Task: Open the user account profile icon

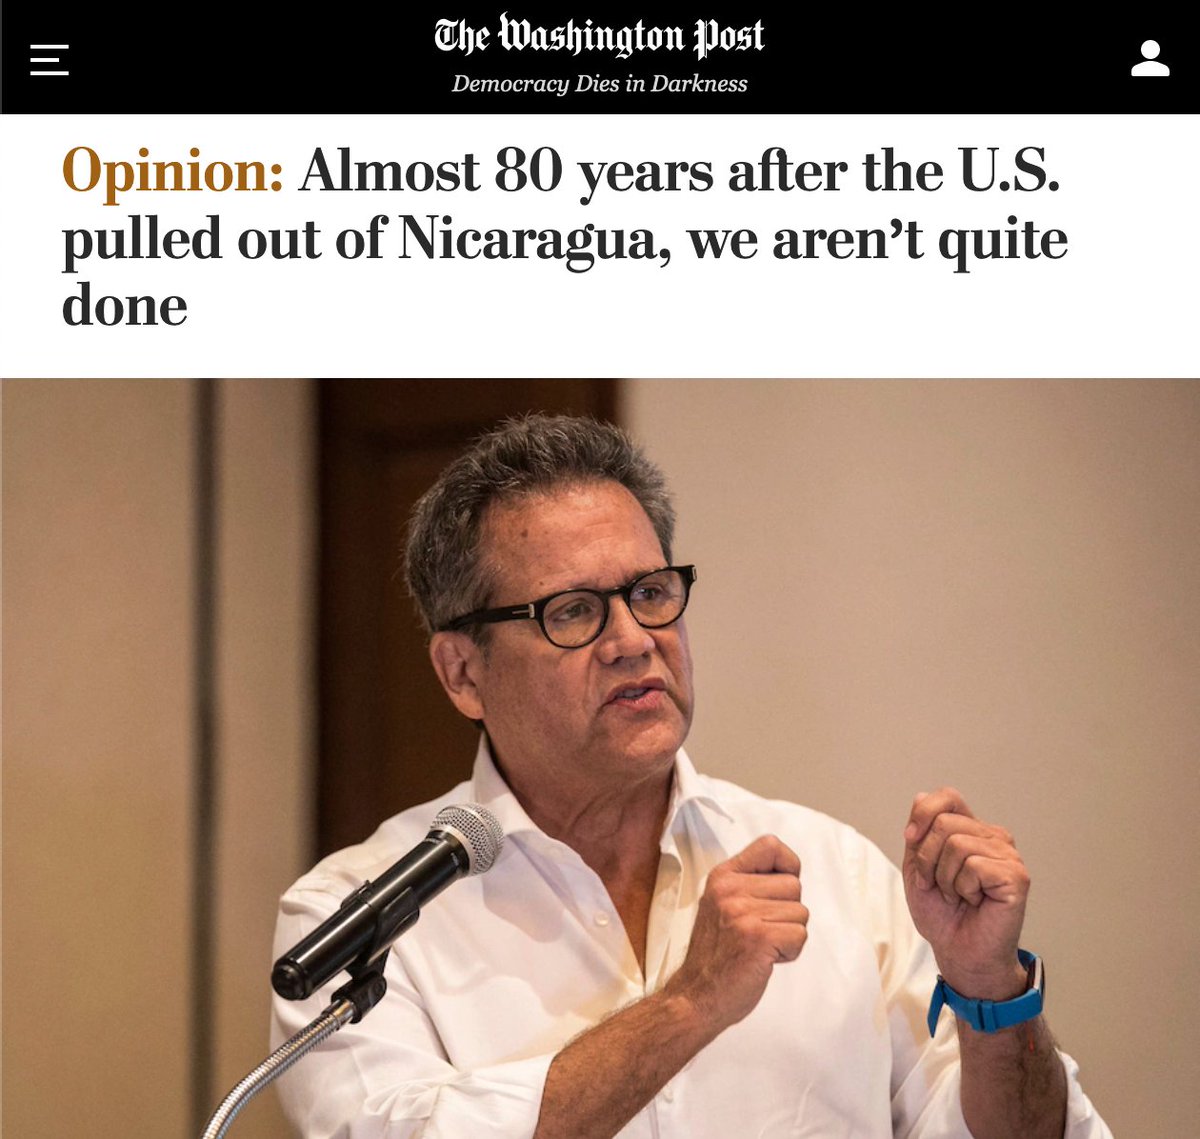Action: tap(1150, 58)
